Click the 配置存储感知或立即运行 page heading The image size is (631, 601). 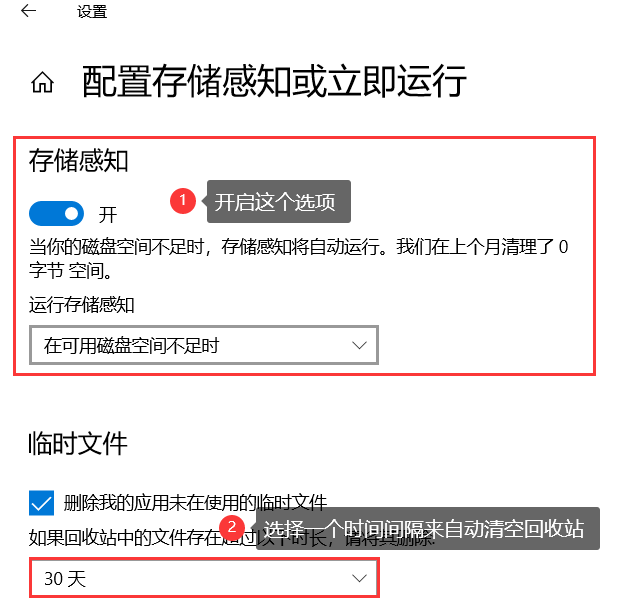coord(274,82)
